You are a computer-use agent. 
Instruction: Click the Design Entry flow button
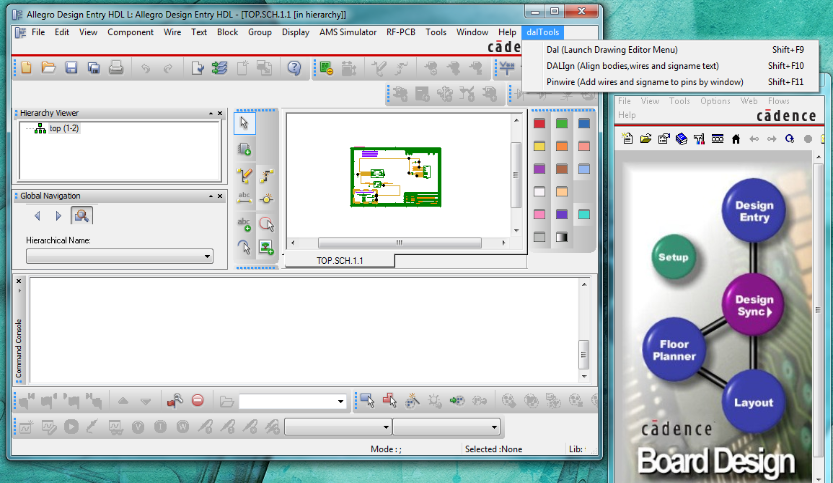[754, 211]
